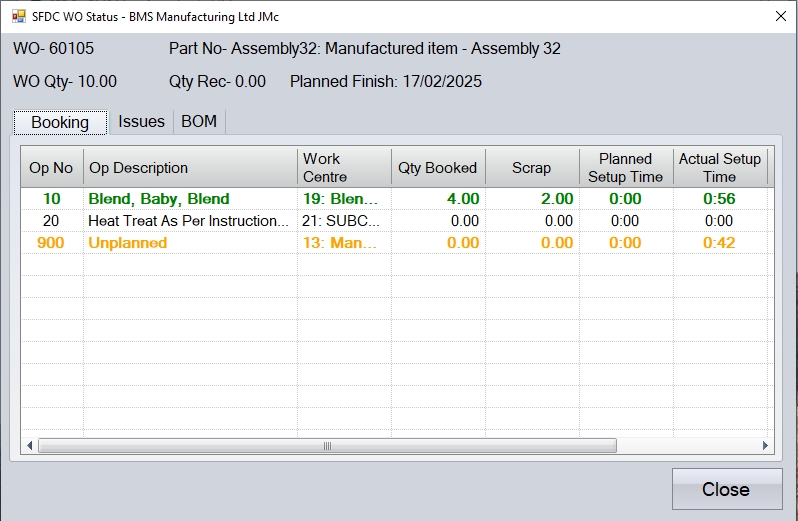
Task: Select the Heat Treat As Per Instruction row
Action: [x=188, y=221]
